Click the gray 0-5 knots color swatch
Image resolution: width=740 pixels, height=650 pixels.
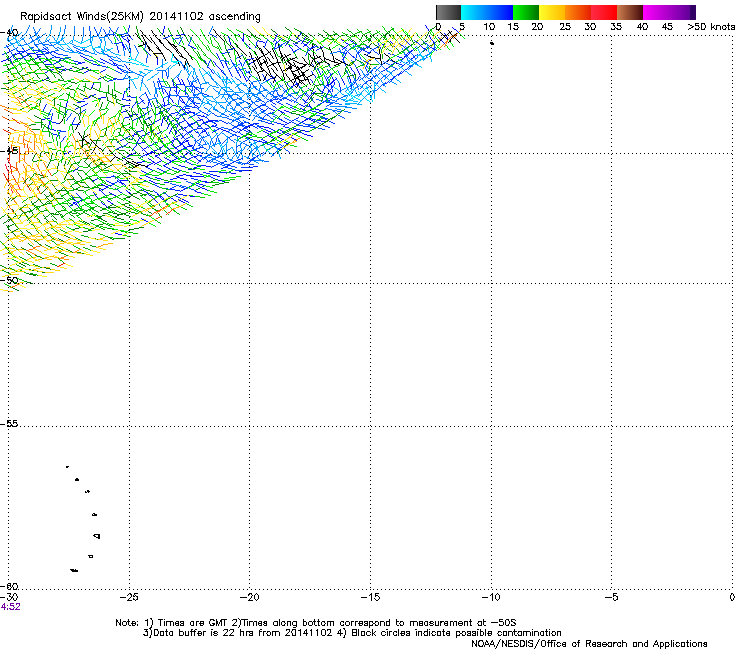click(x=448, y=12)
